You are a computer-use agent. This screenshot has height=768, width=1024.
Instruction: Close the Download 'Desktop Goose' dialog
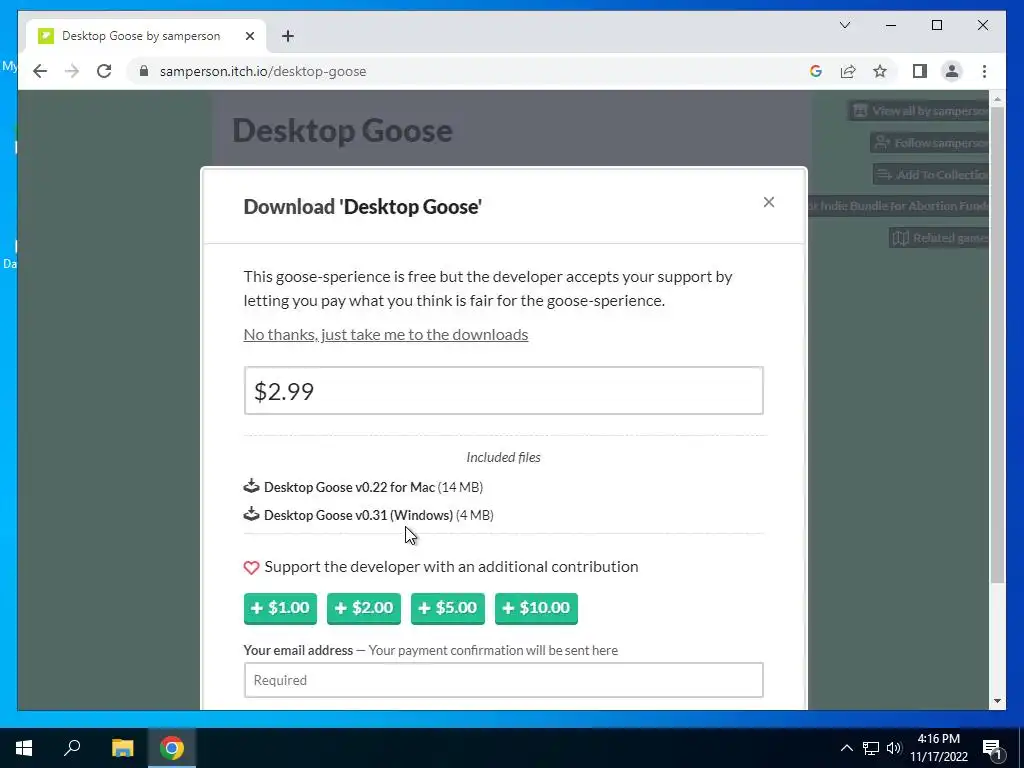pyautogui.click(x=769, y=202)
